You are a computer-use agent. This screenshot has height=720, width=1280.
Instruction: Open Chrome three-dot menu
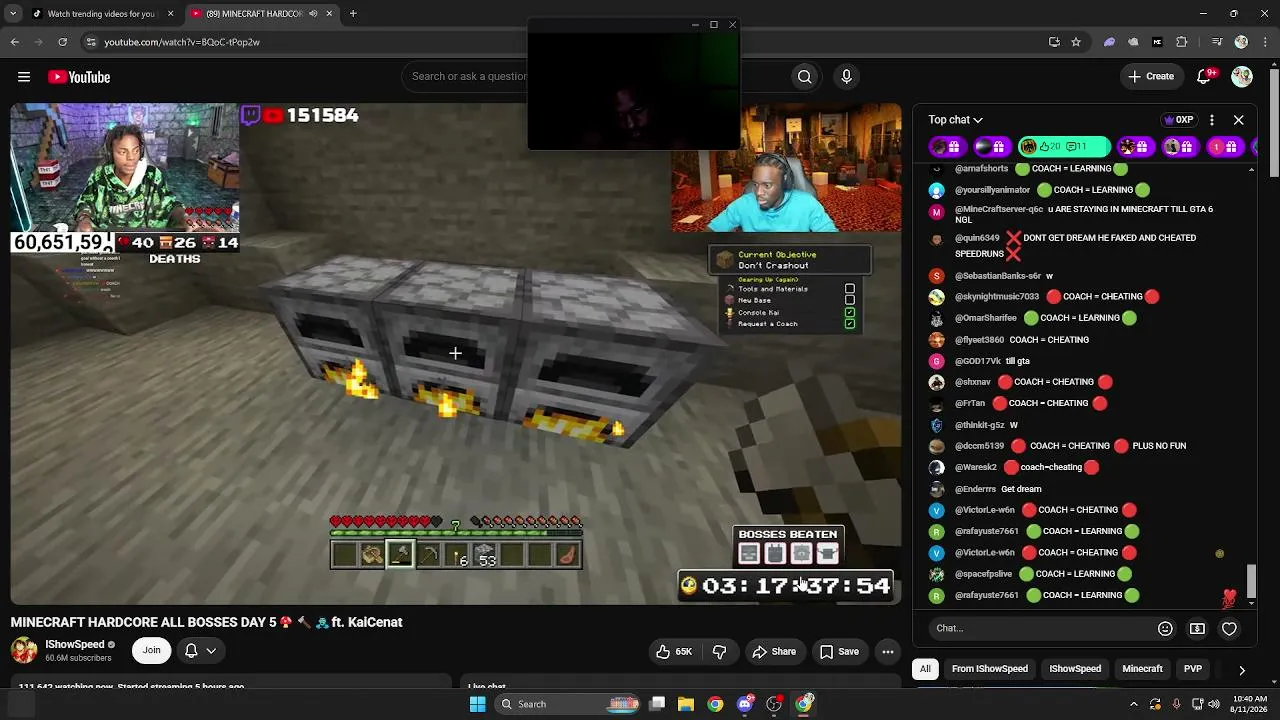(1263, 42)
